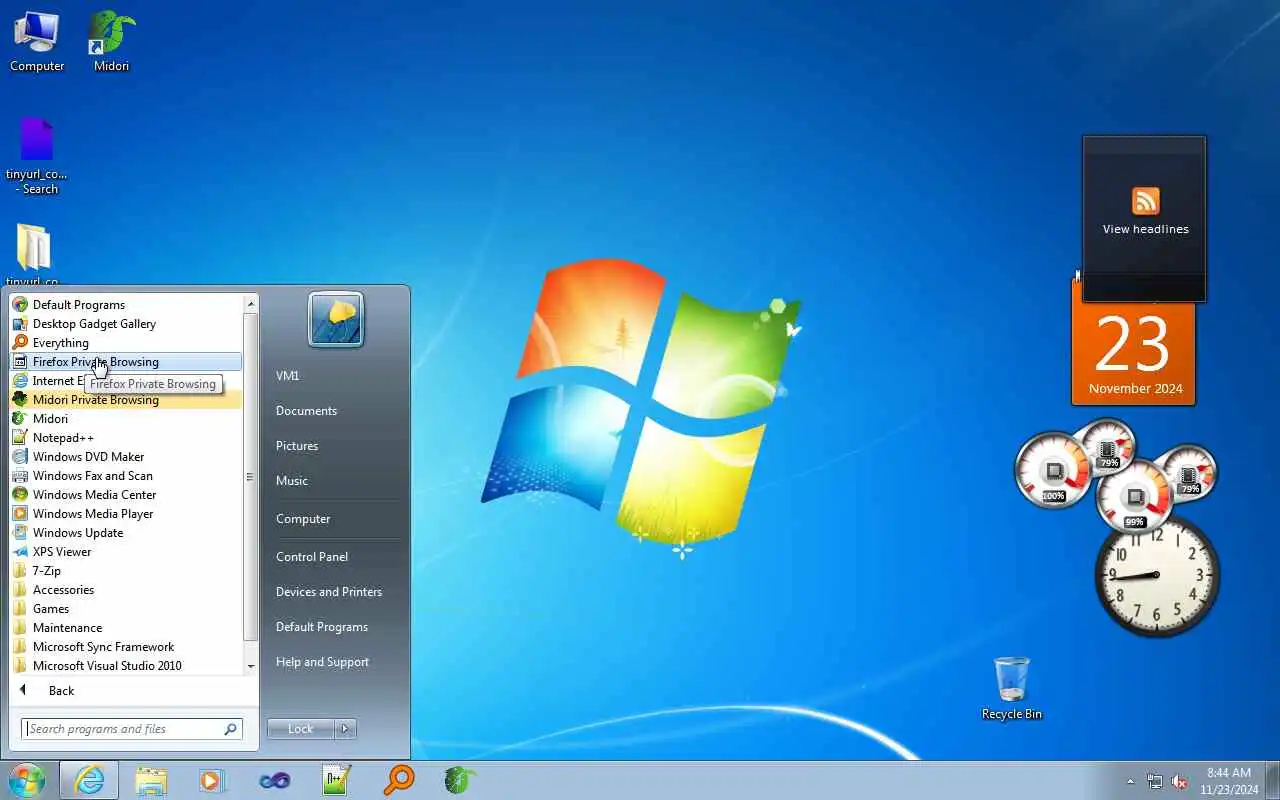Viewport: 1280px width, 800px height.
Task: Expand the Accessories folder
Action: pos(126,590)
